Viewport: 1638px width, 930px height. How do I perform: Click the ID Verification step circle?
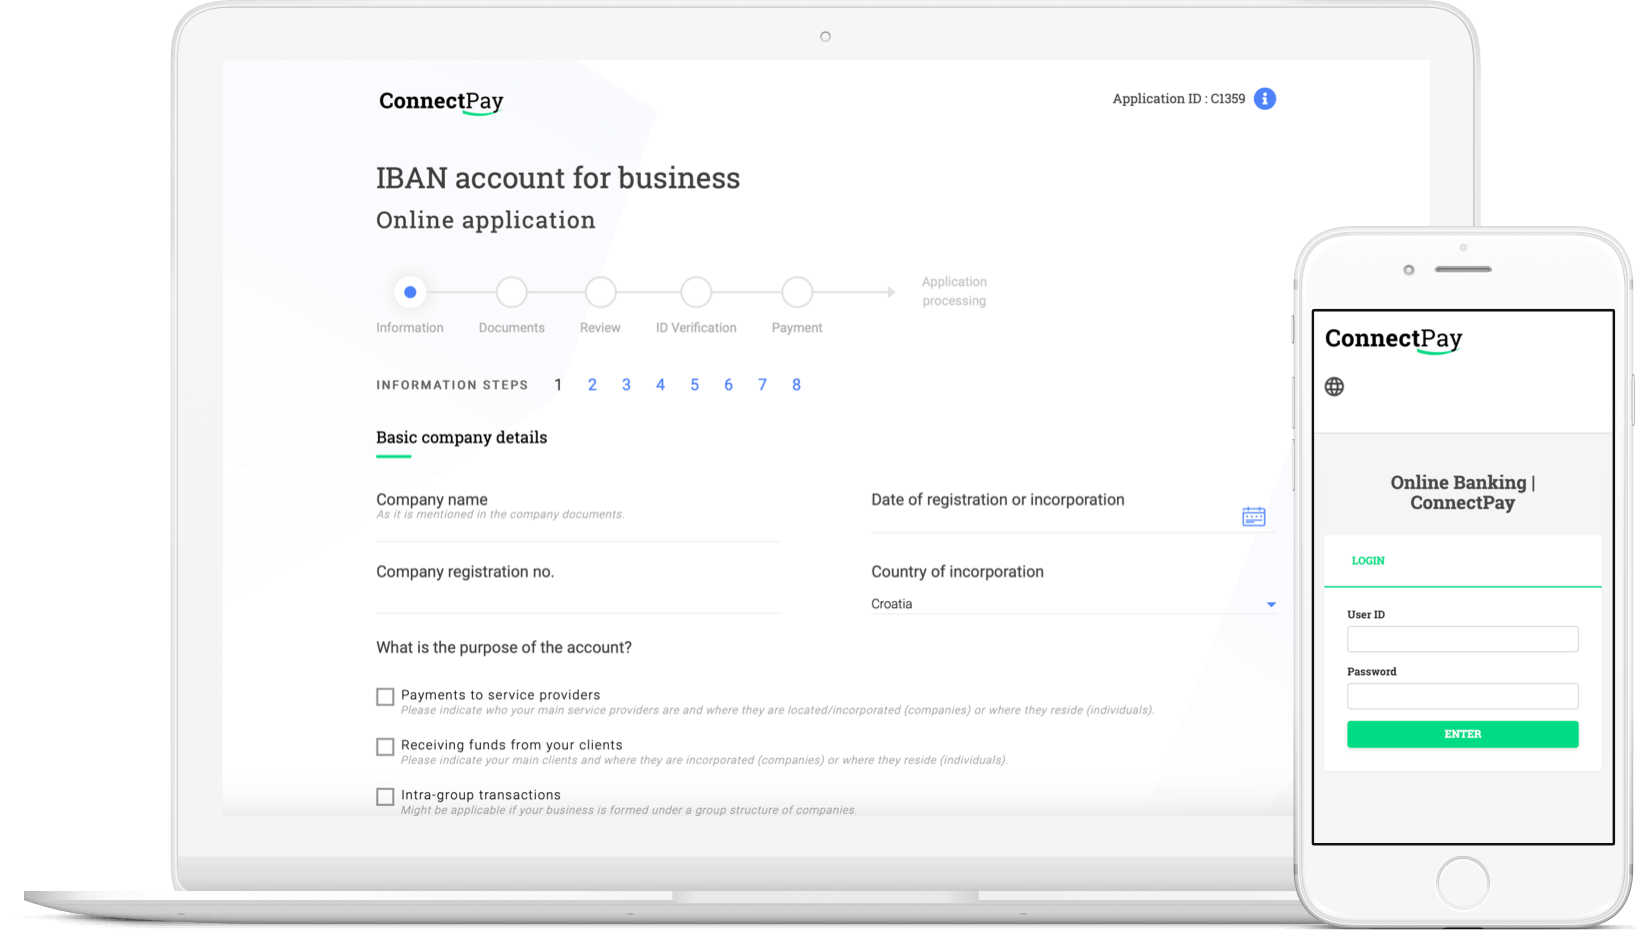tap(696, 292)
